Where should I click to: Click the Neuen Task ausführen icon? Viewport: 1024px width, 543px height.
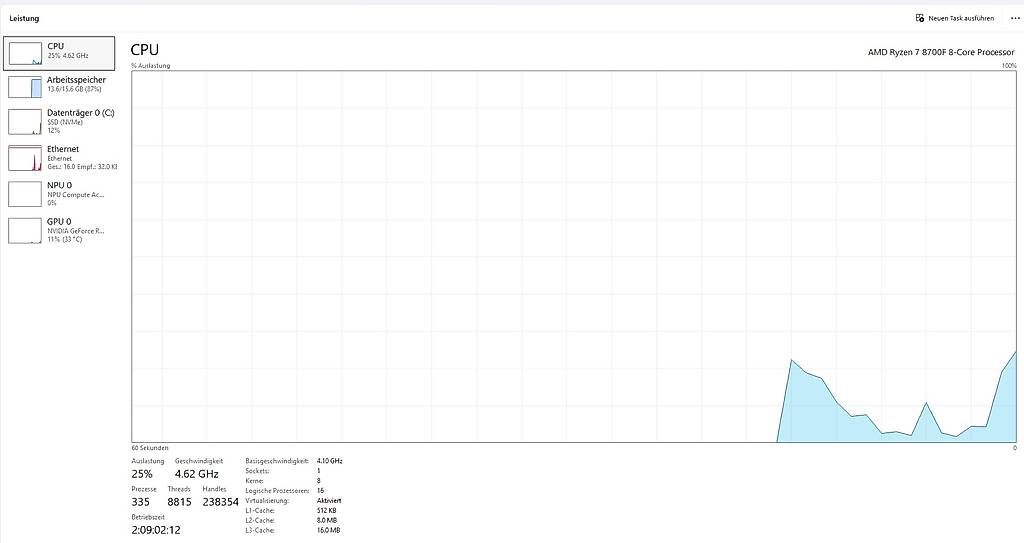click(920, 18)
